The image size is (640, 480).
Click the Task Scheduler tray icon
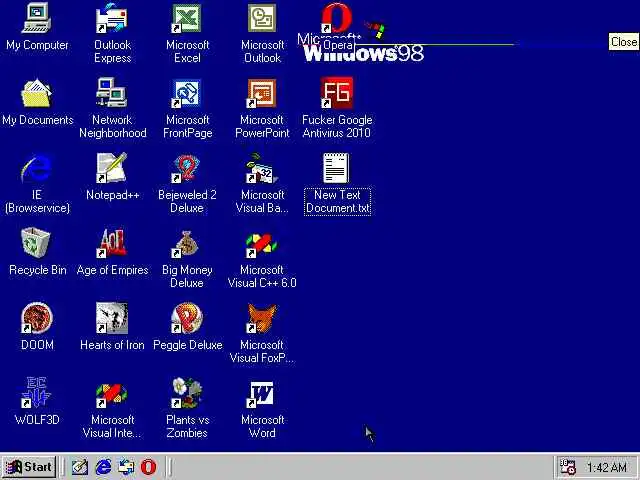(x=567, y=467)
